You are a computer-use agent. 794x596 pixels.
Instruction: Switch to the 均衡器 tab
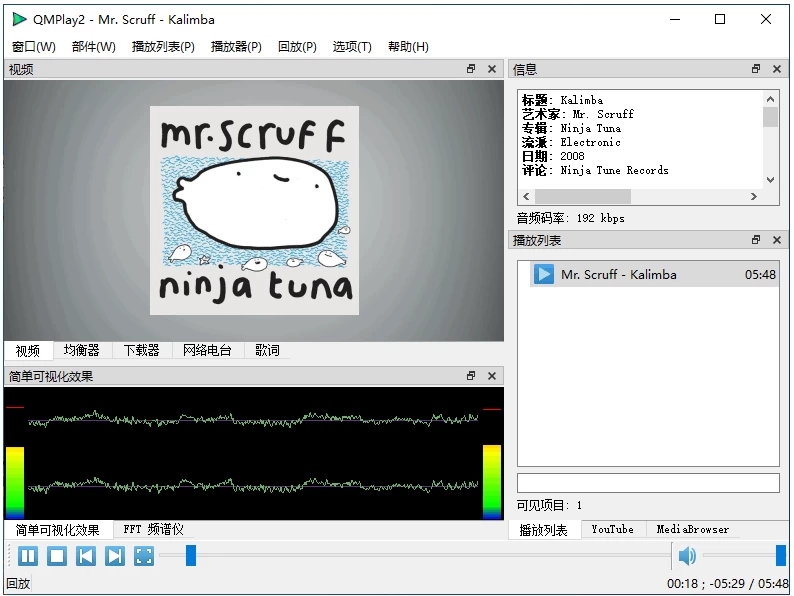tap(82, 350)
